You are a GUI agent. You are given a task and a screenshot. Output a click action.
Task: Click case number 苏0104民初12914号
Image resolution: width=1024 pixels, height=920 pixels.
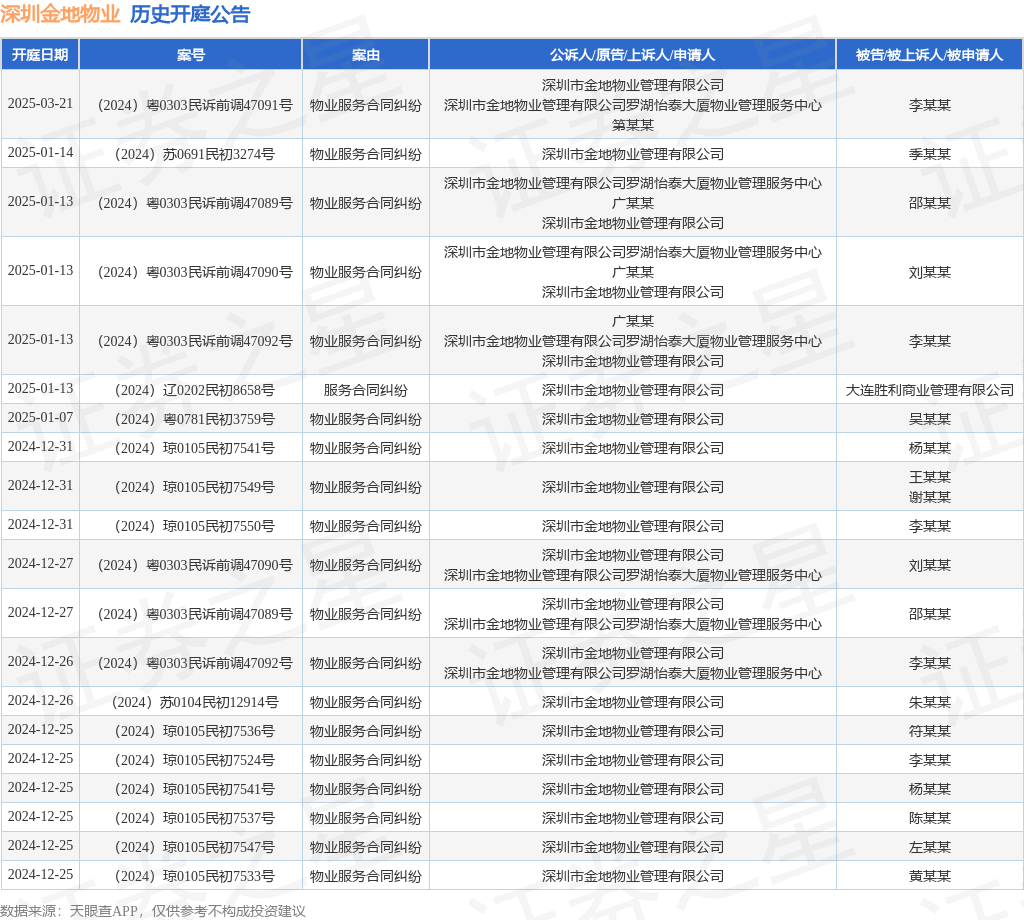point(195,702)
